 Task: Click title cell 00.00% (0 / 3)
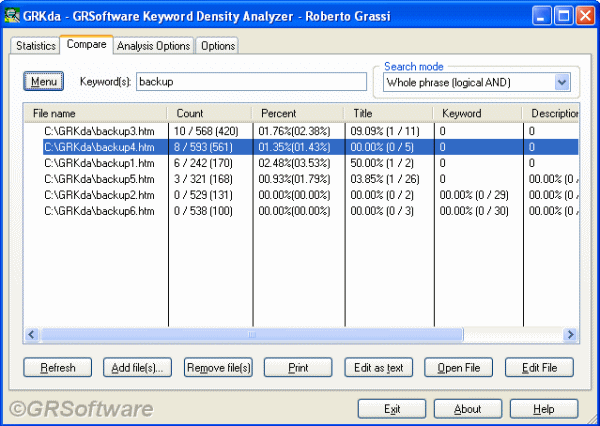(x=382, y=211)
